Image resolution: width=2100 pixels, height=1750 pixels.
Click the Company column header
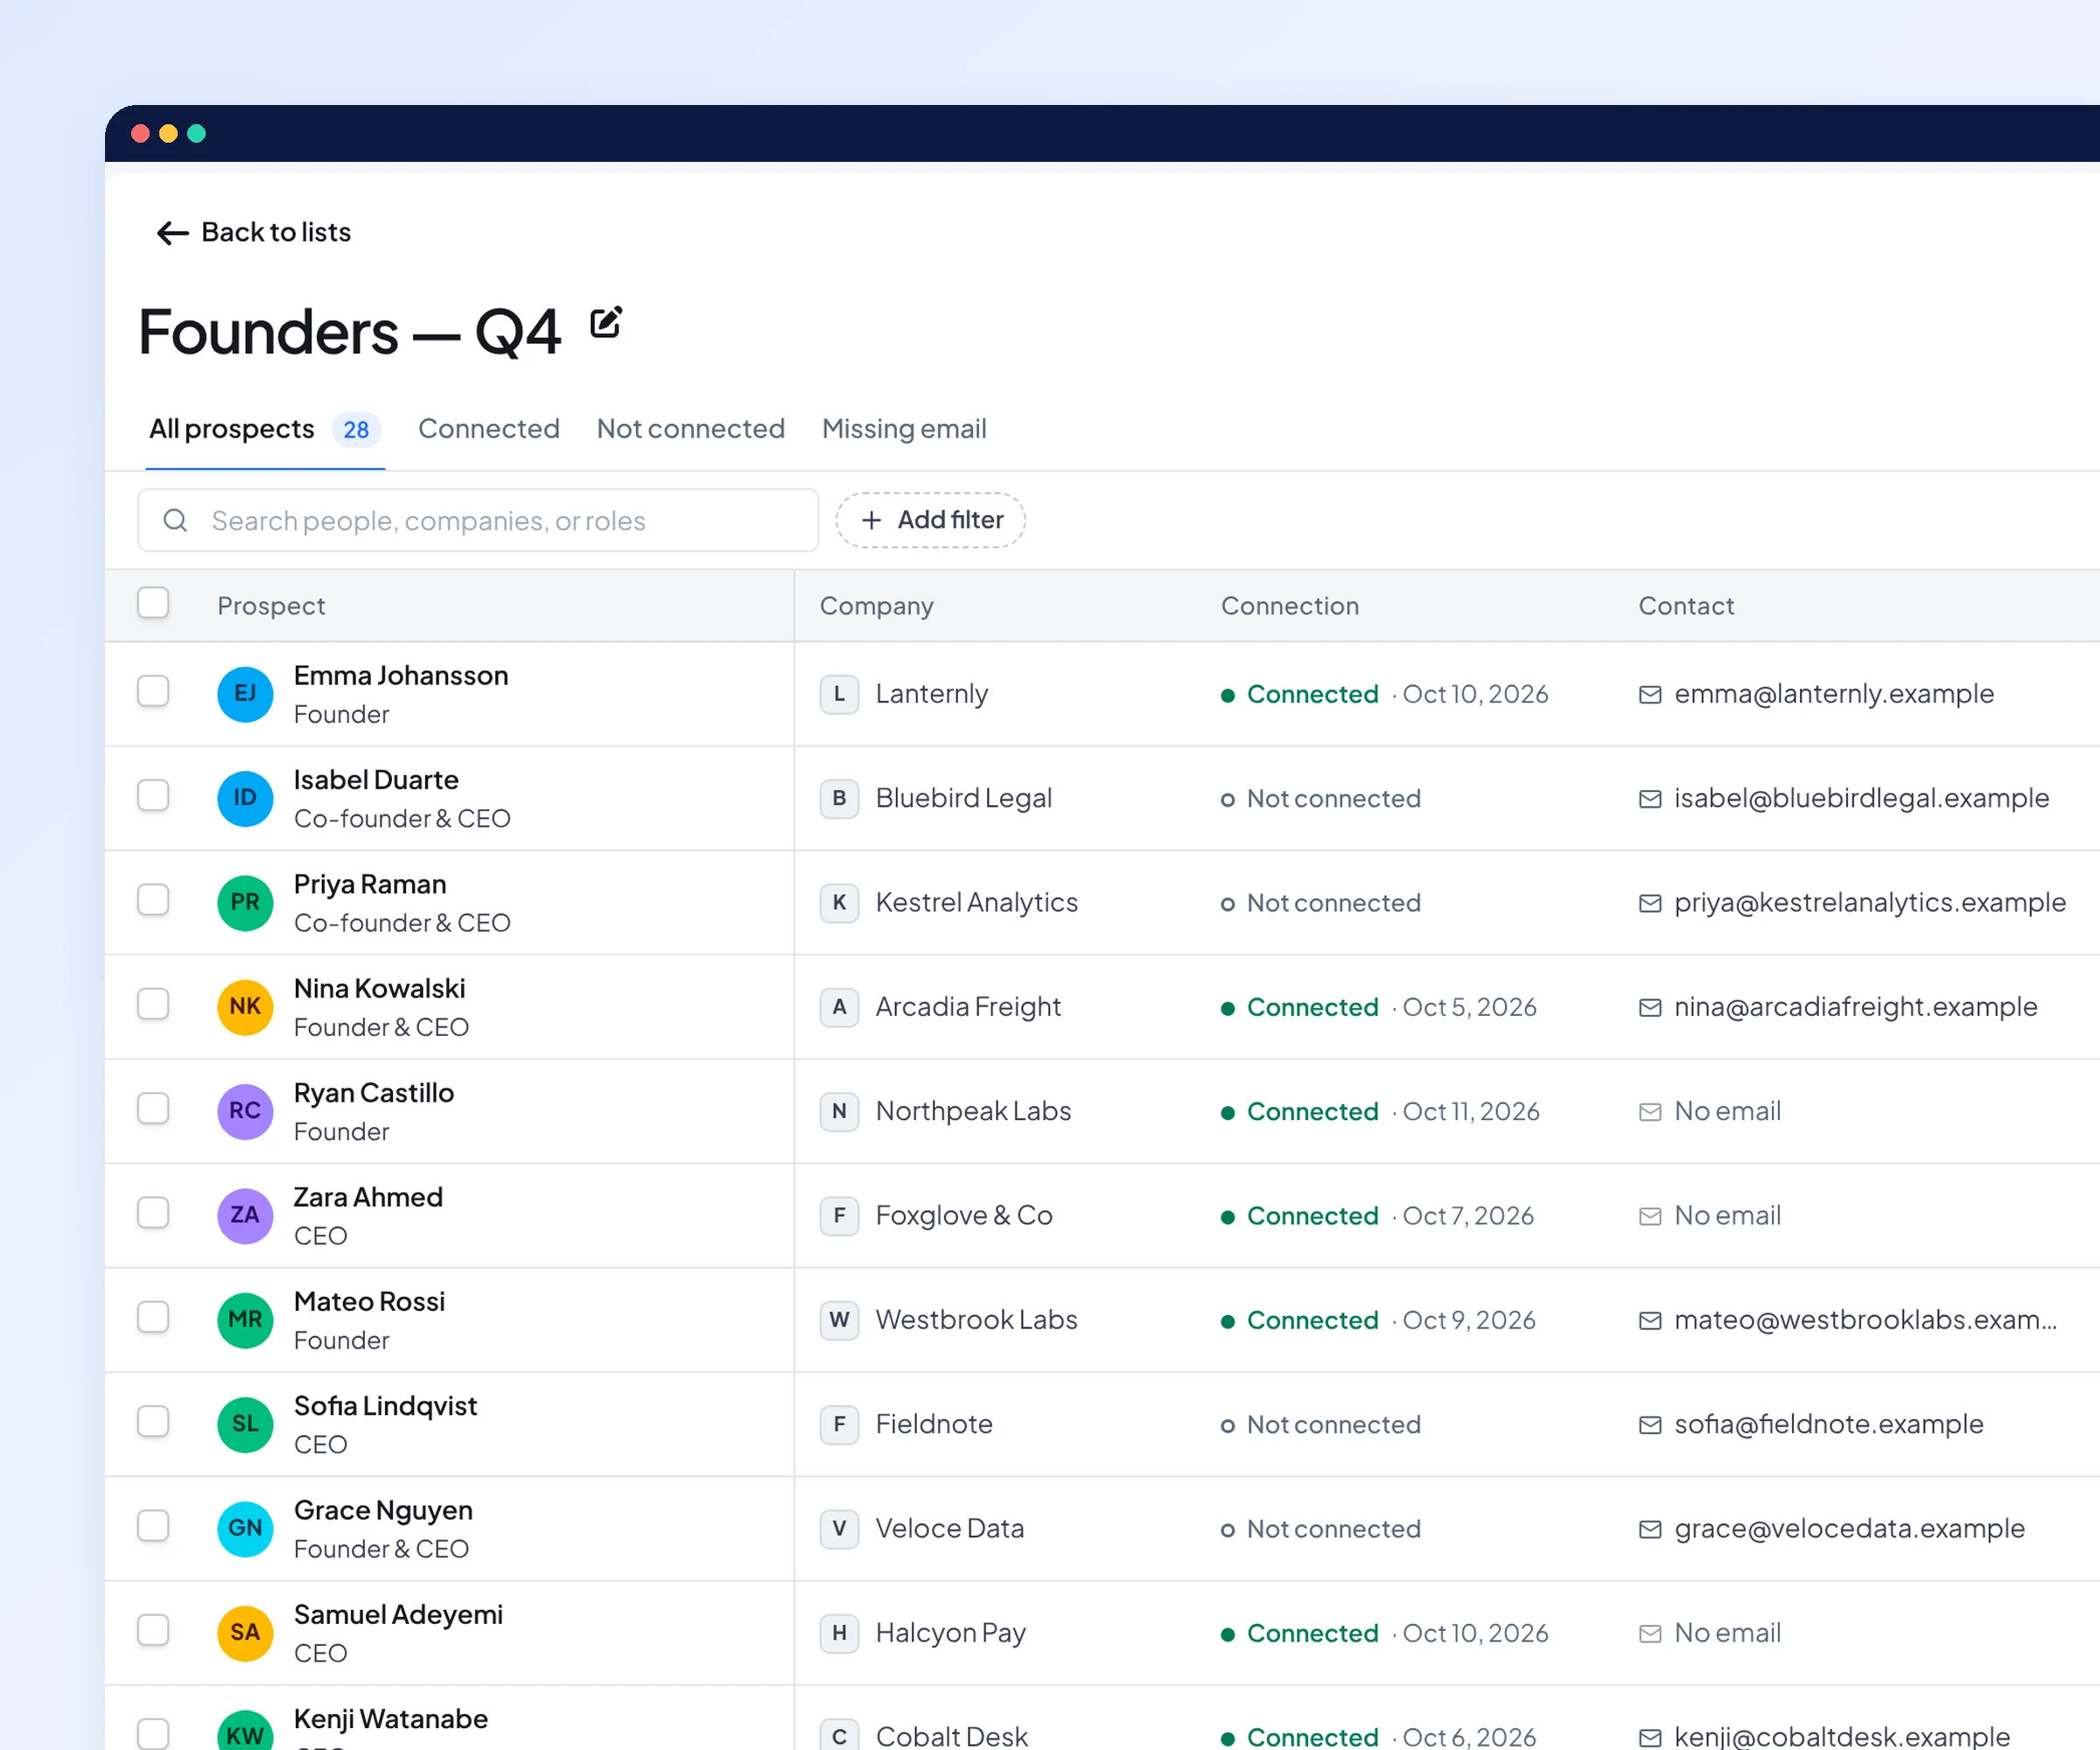[x=876, y=606]
